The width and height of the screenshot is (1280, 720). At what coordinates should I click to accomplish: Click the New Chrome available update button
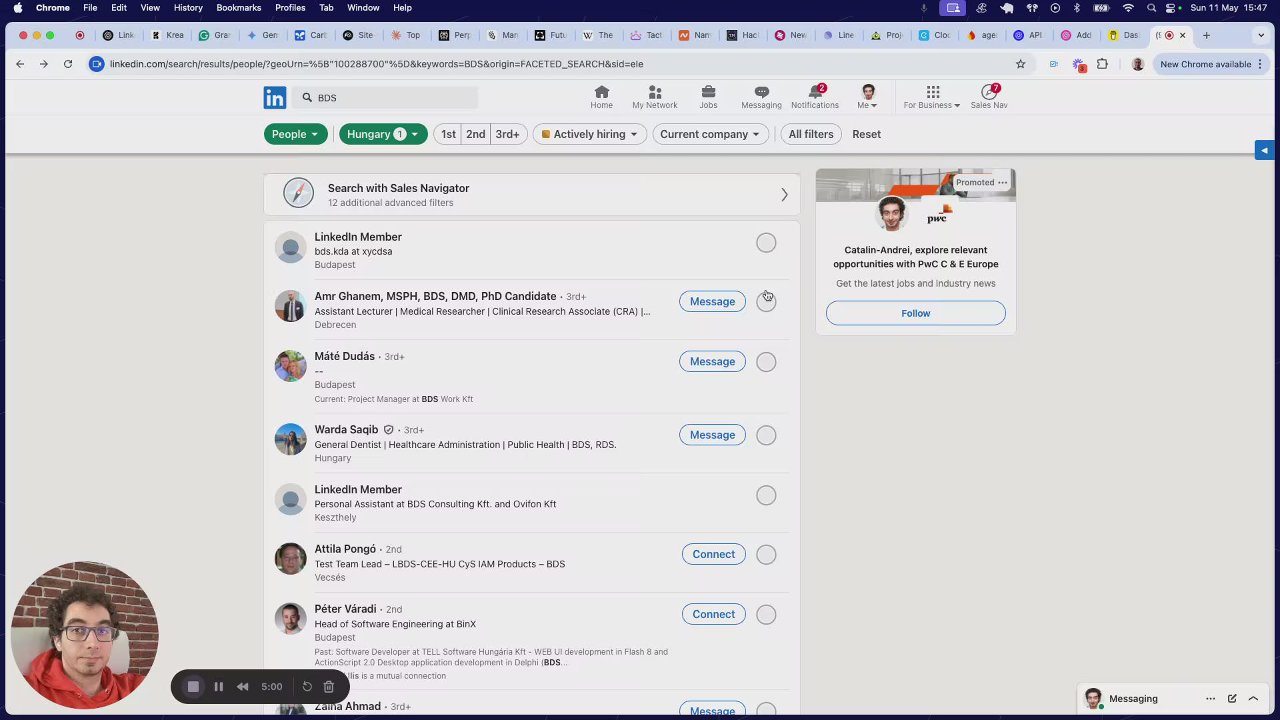1211,64
